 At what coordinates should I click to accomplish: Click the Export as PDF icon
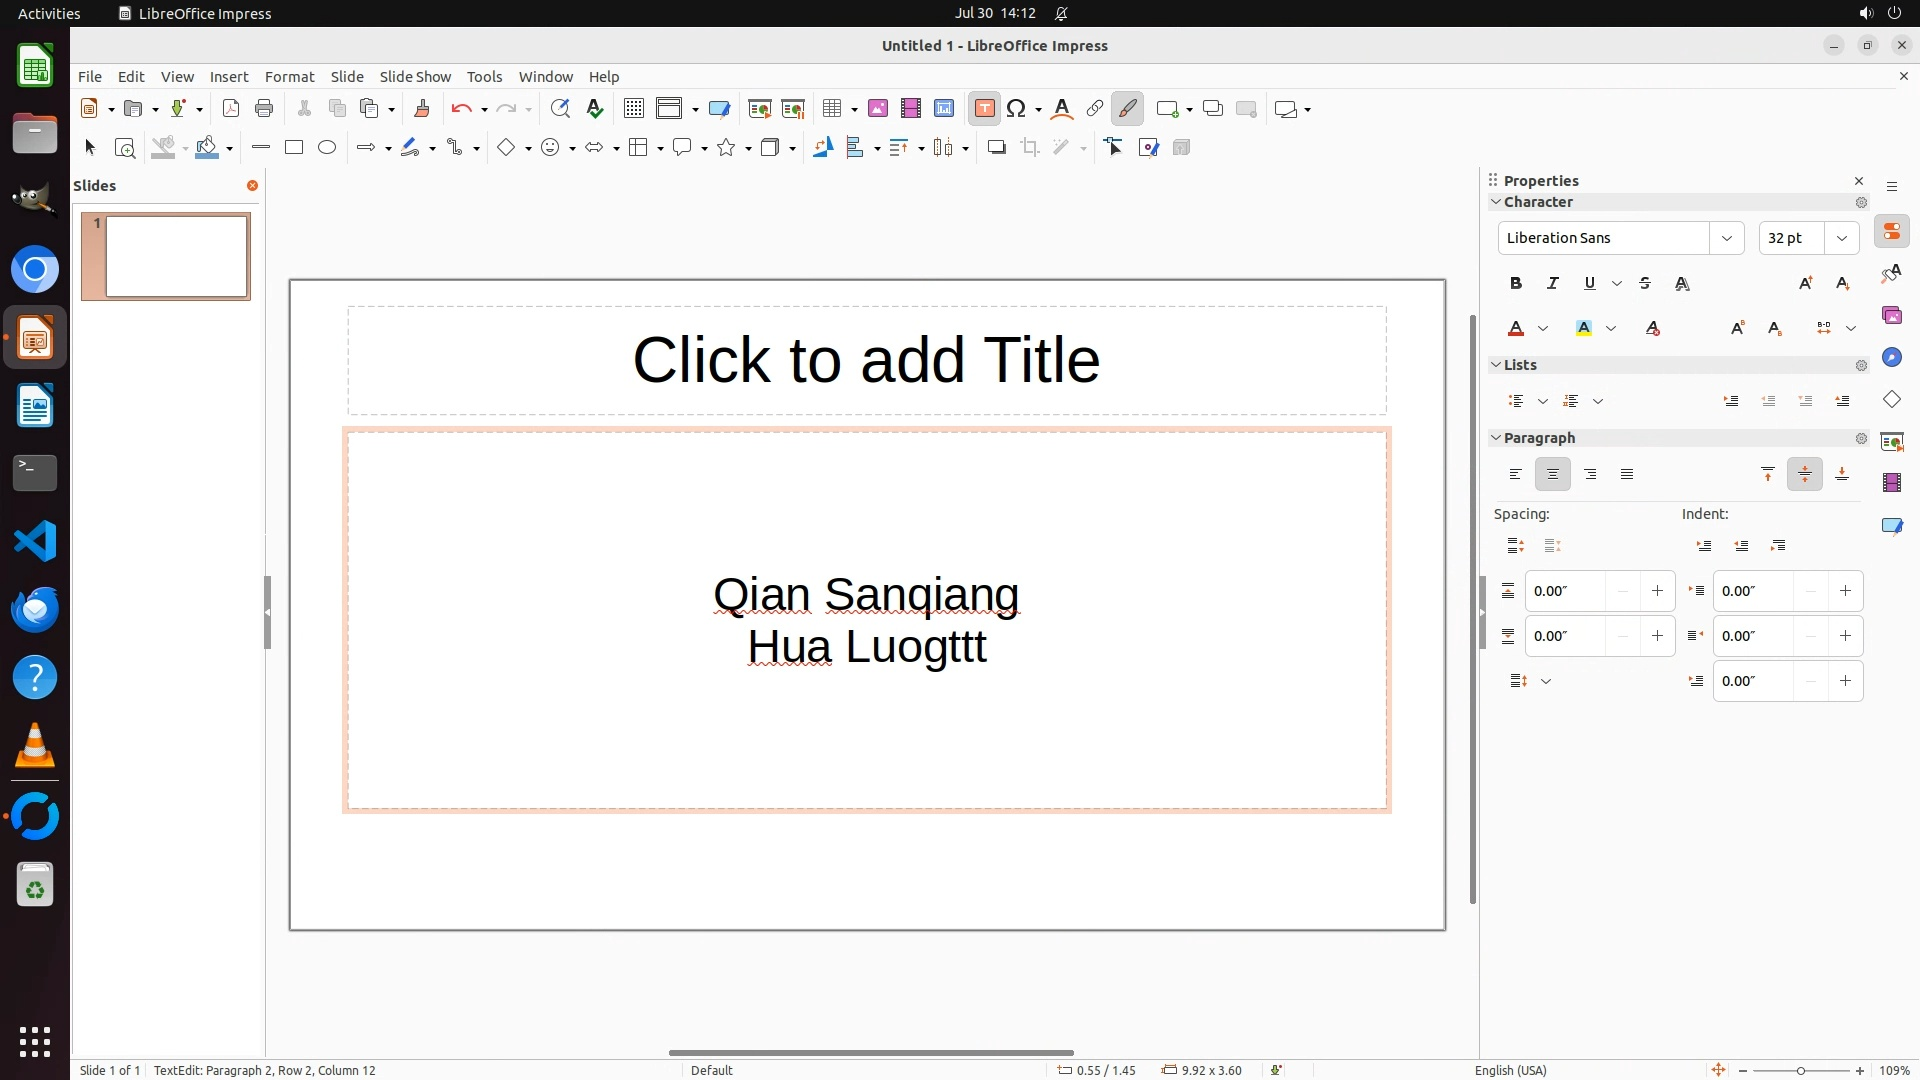point(231,109)
